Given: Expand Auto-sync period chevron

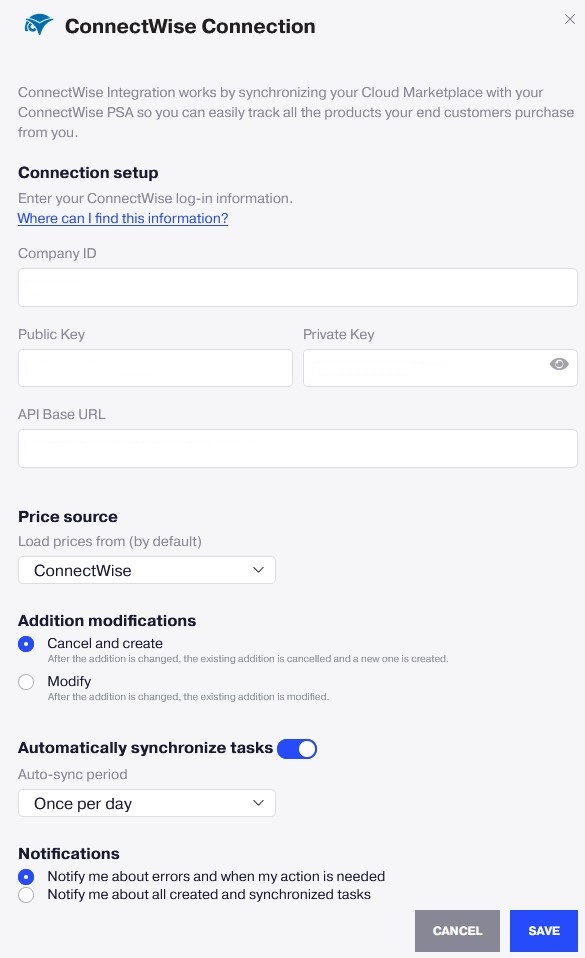Looking at the screenshot, I should [x=258, y=803].
